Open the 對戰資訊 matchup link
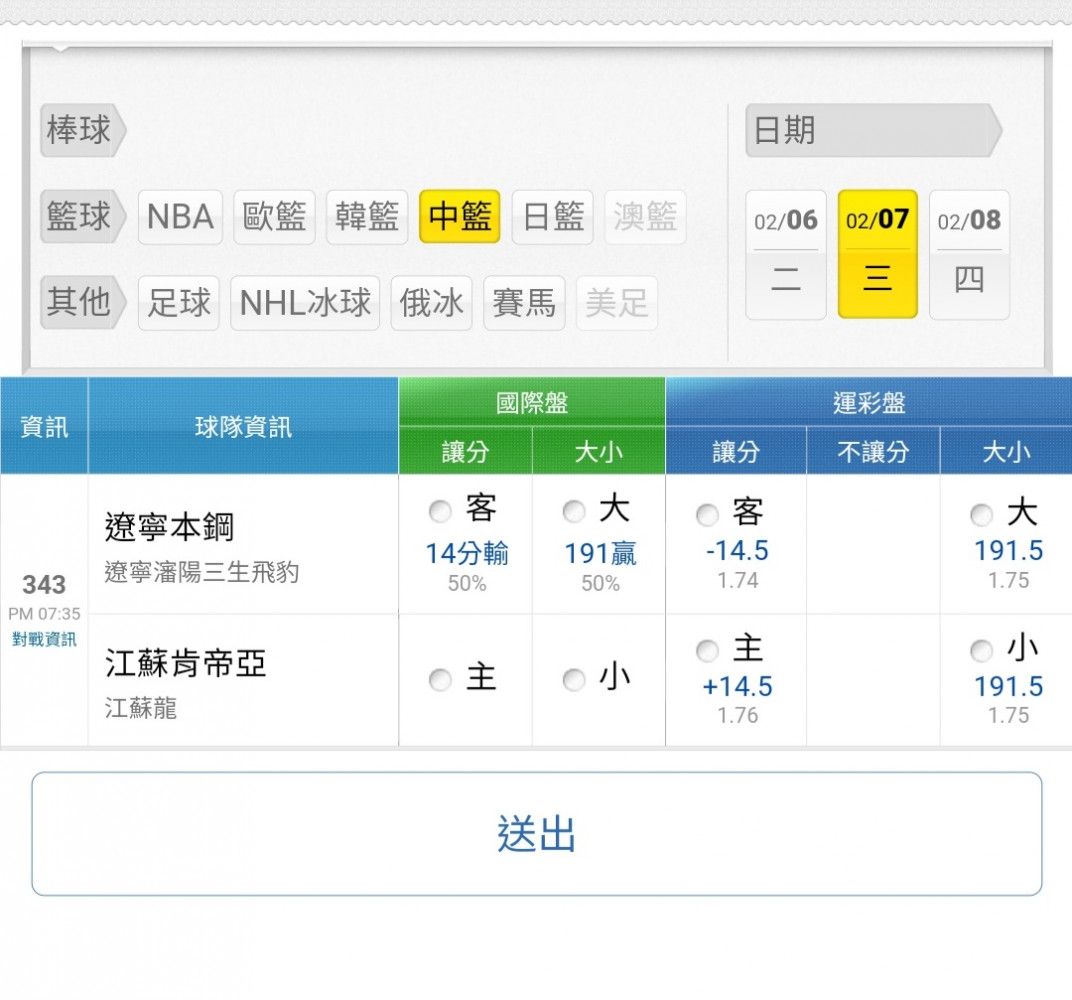1072x1000 pixels. click(x=44, y=639)
